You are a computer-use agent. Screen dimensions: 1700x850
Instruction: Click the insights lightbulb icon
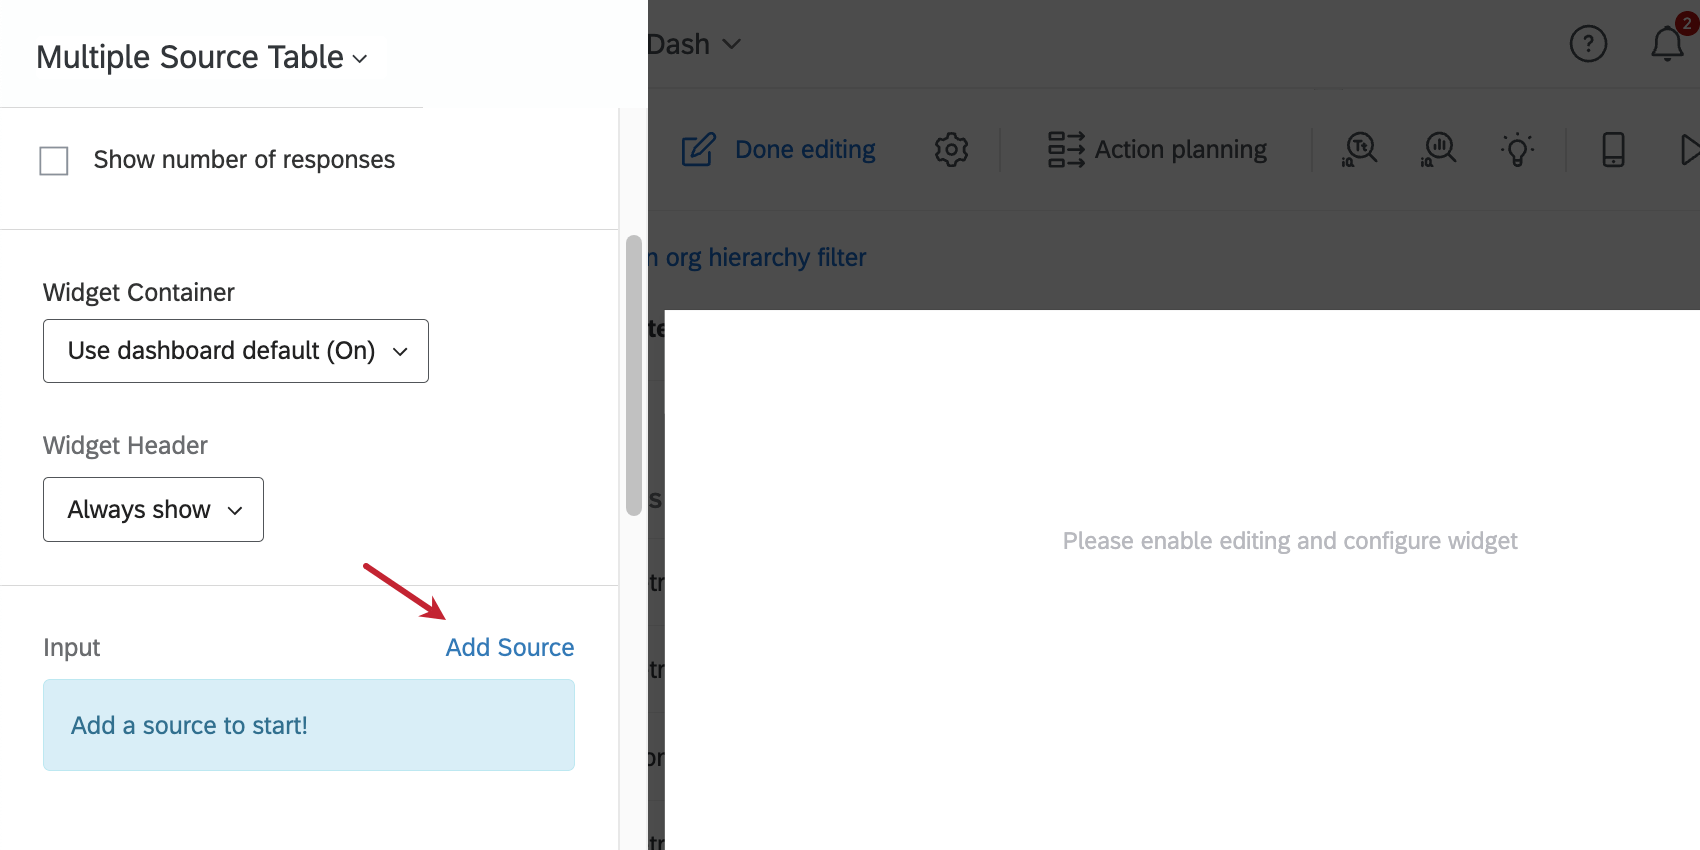(x=1519, y=150)
